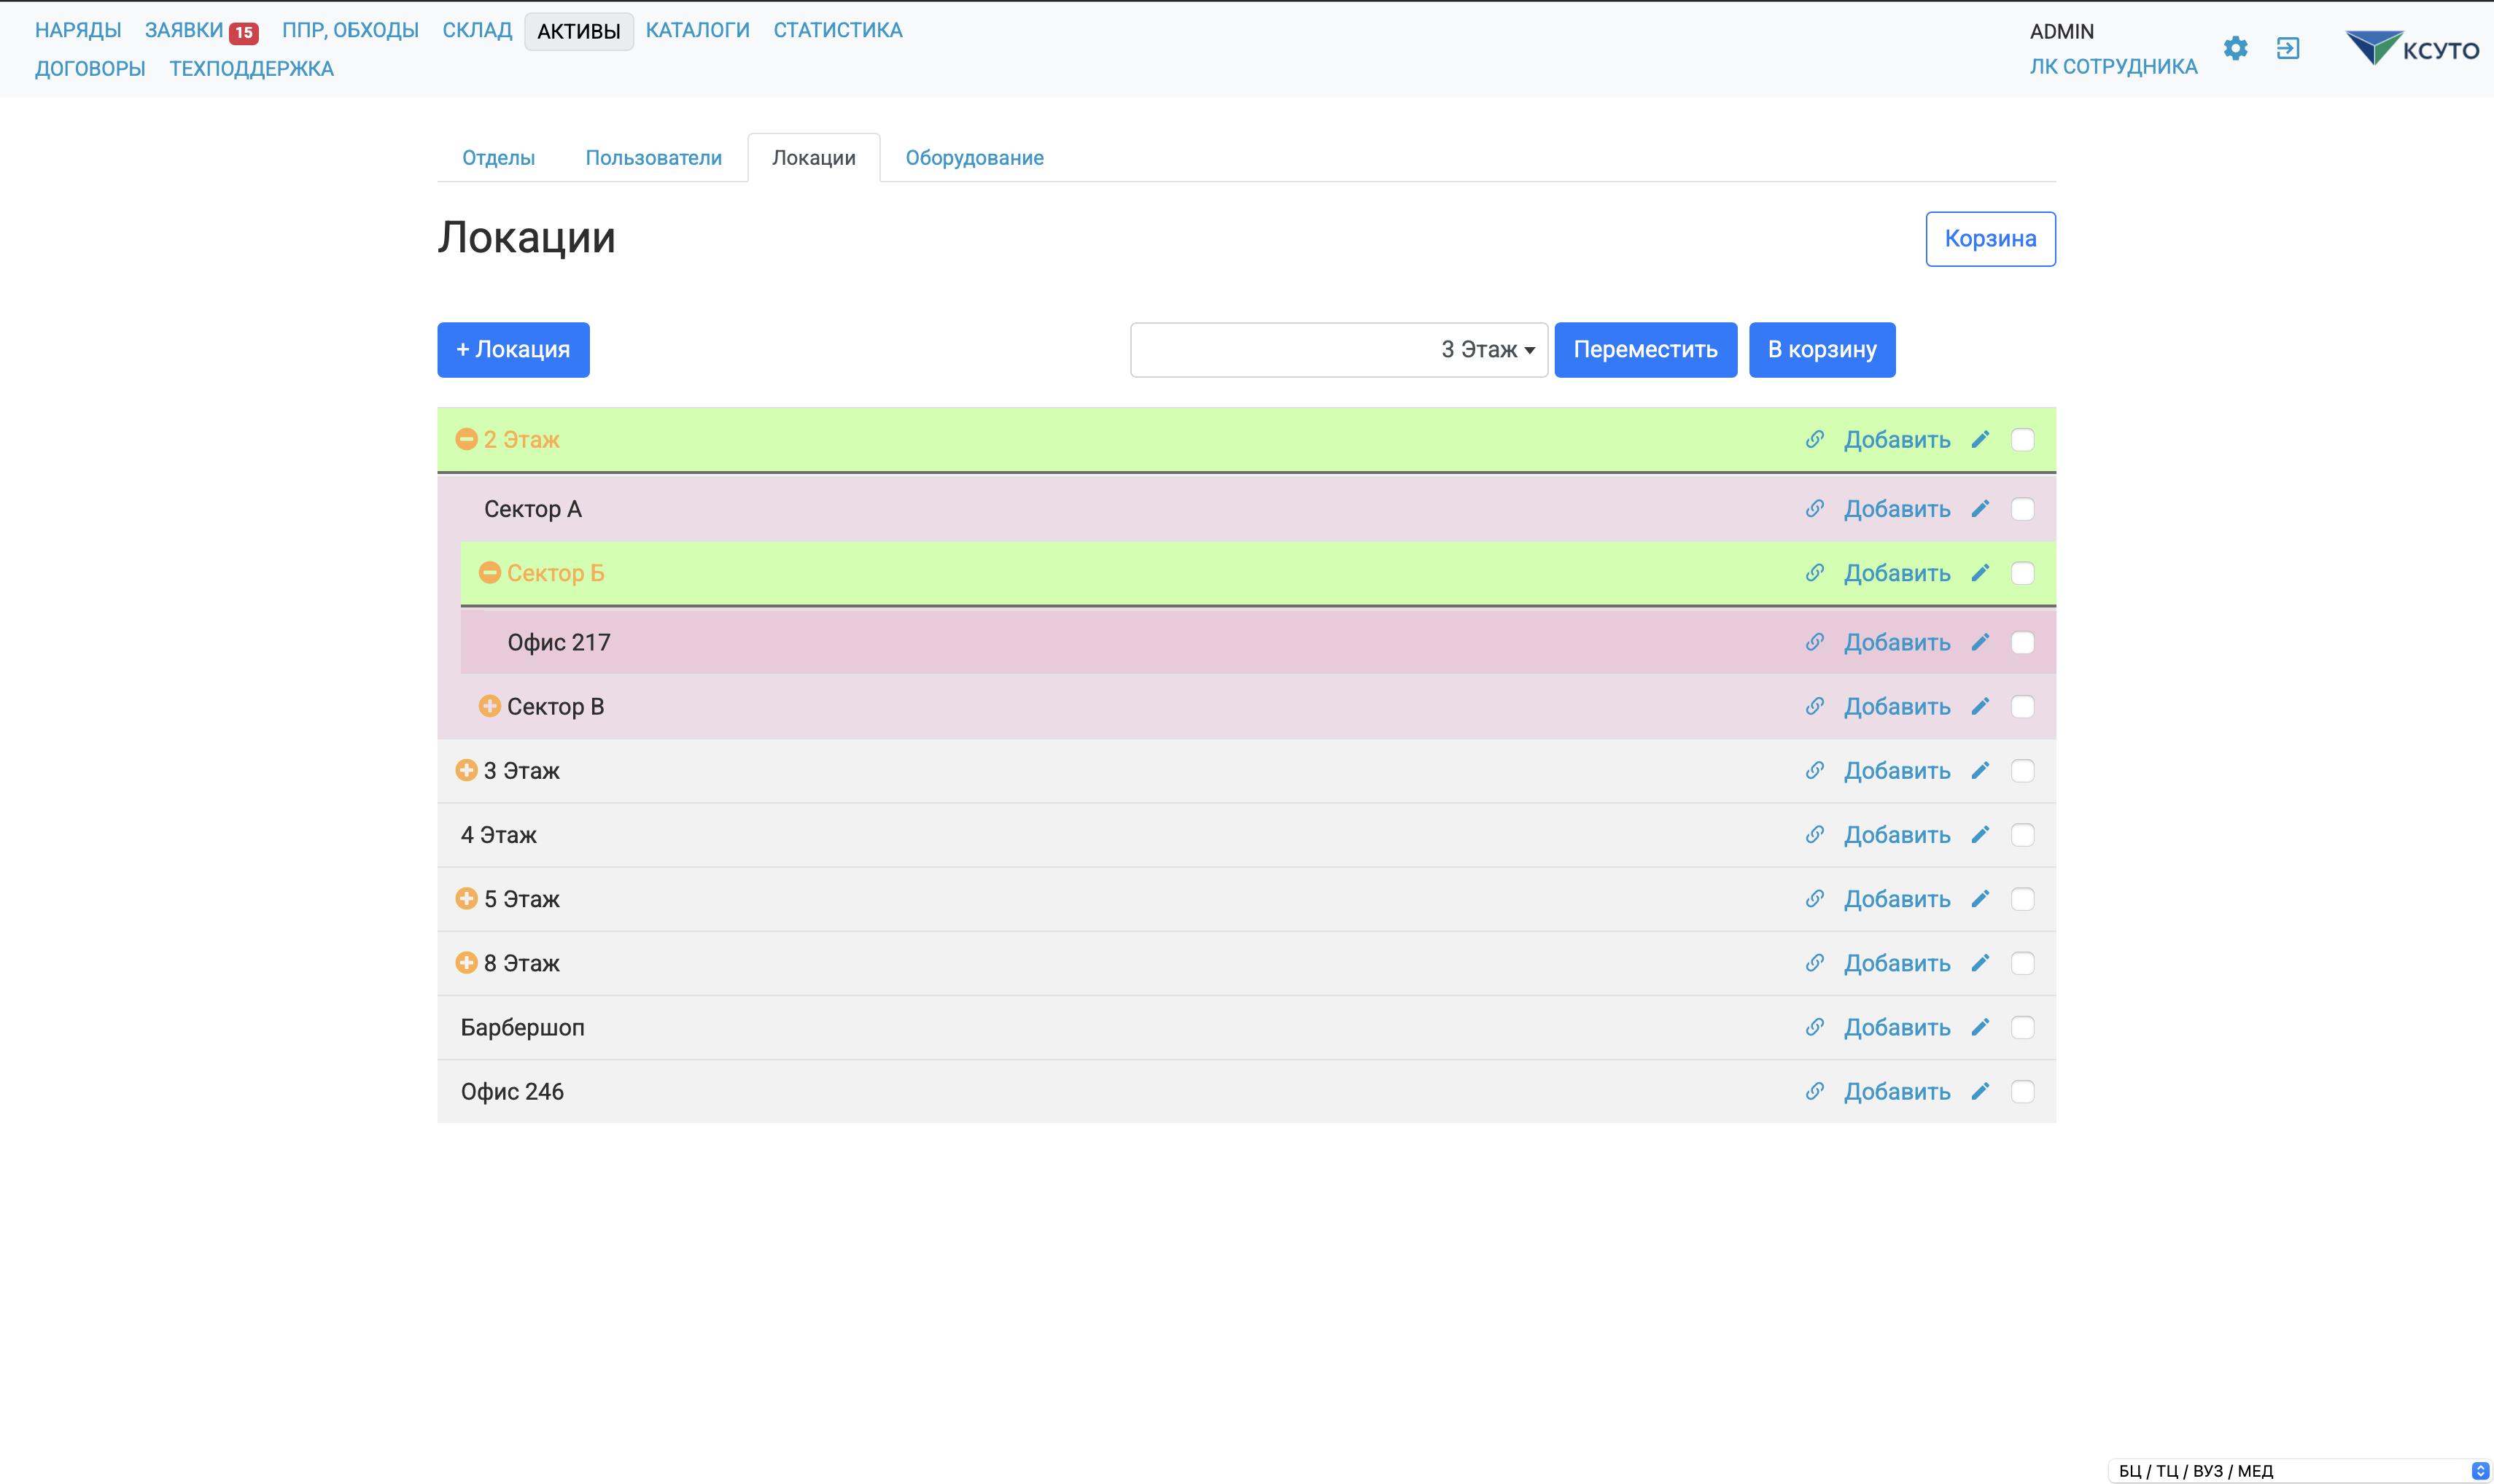Viewport: 2494px width, 1484px height.
Task: Collapse the 2 Этаж tree node
Action: [x=466, y=440]
